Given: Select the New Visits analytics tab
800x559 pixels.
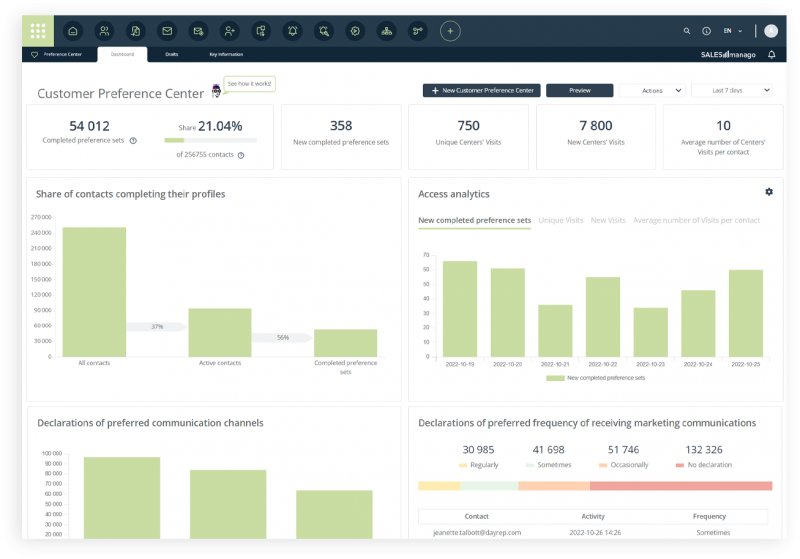Looking at the screenshot, I should click(608, 220).
